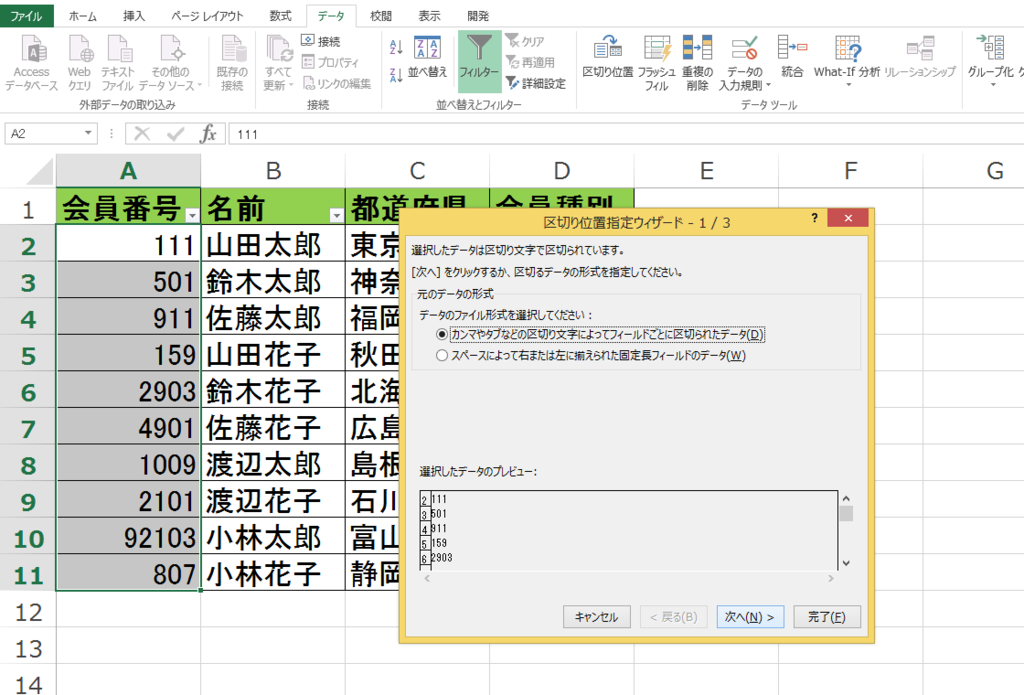Click the wizard help question mark

tap(814, 217)
